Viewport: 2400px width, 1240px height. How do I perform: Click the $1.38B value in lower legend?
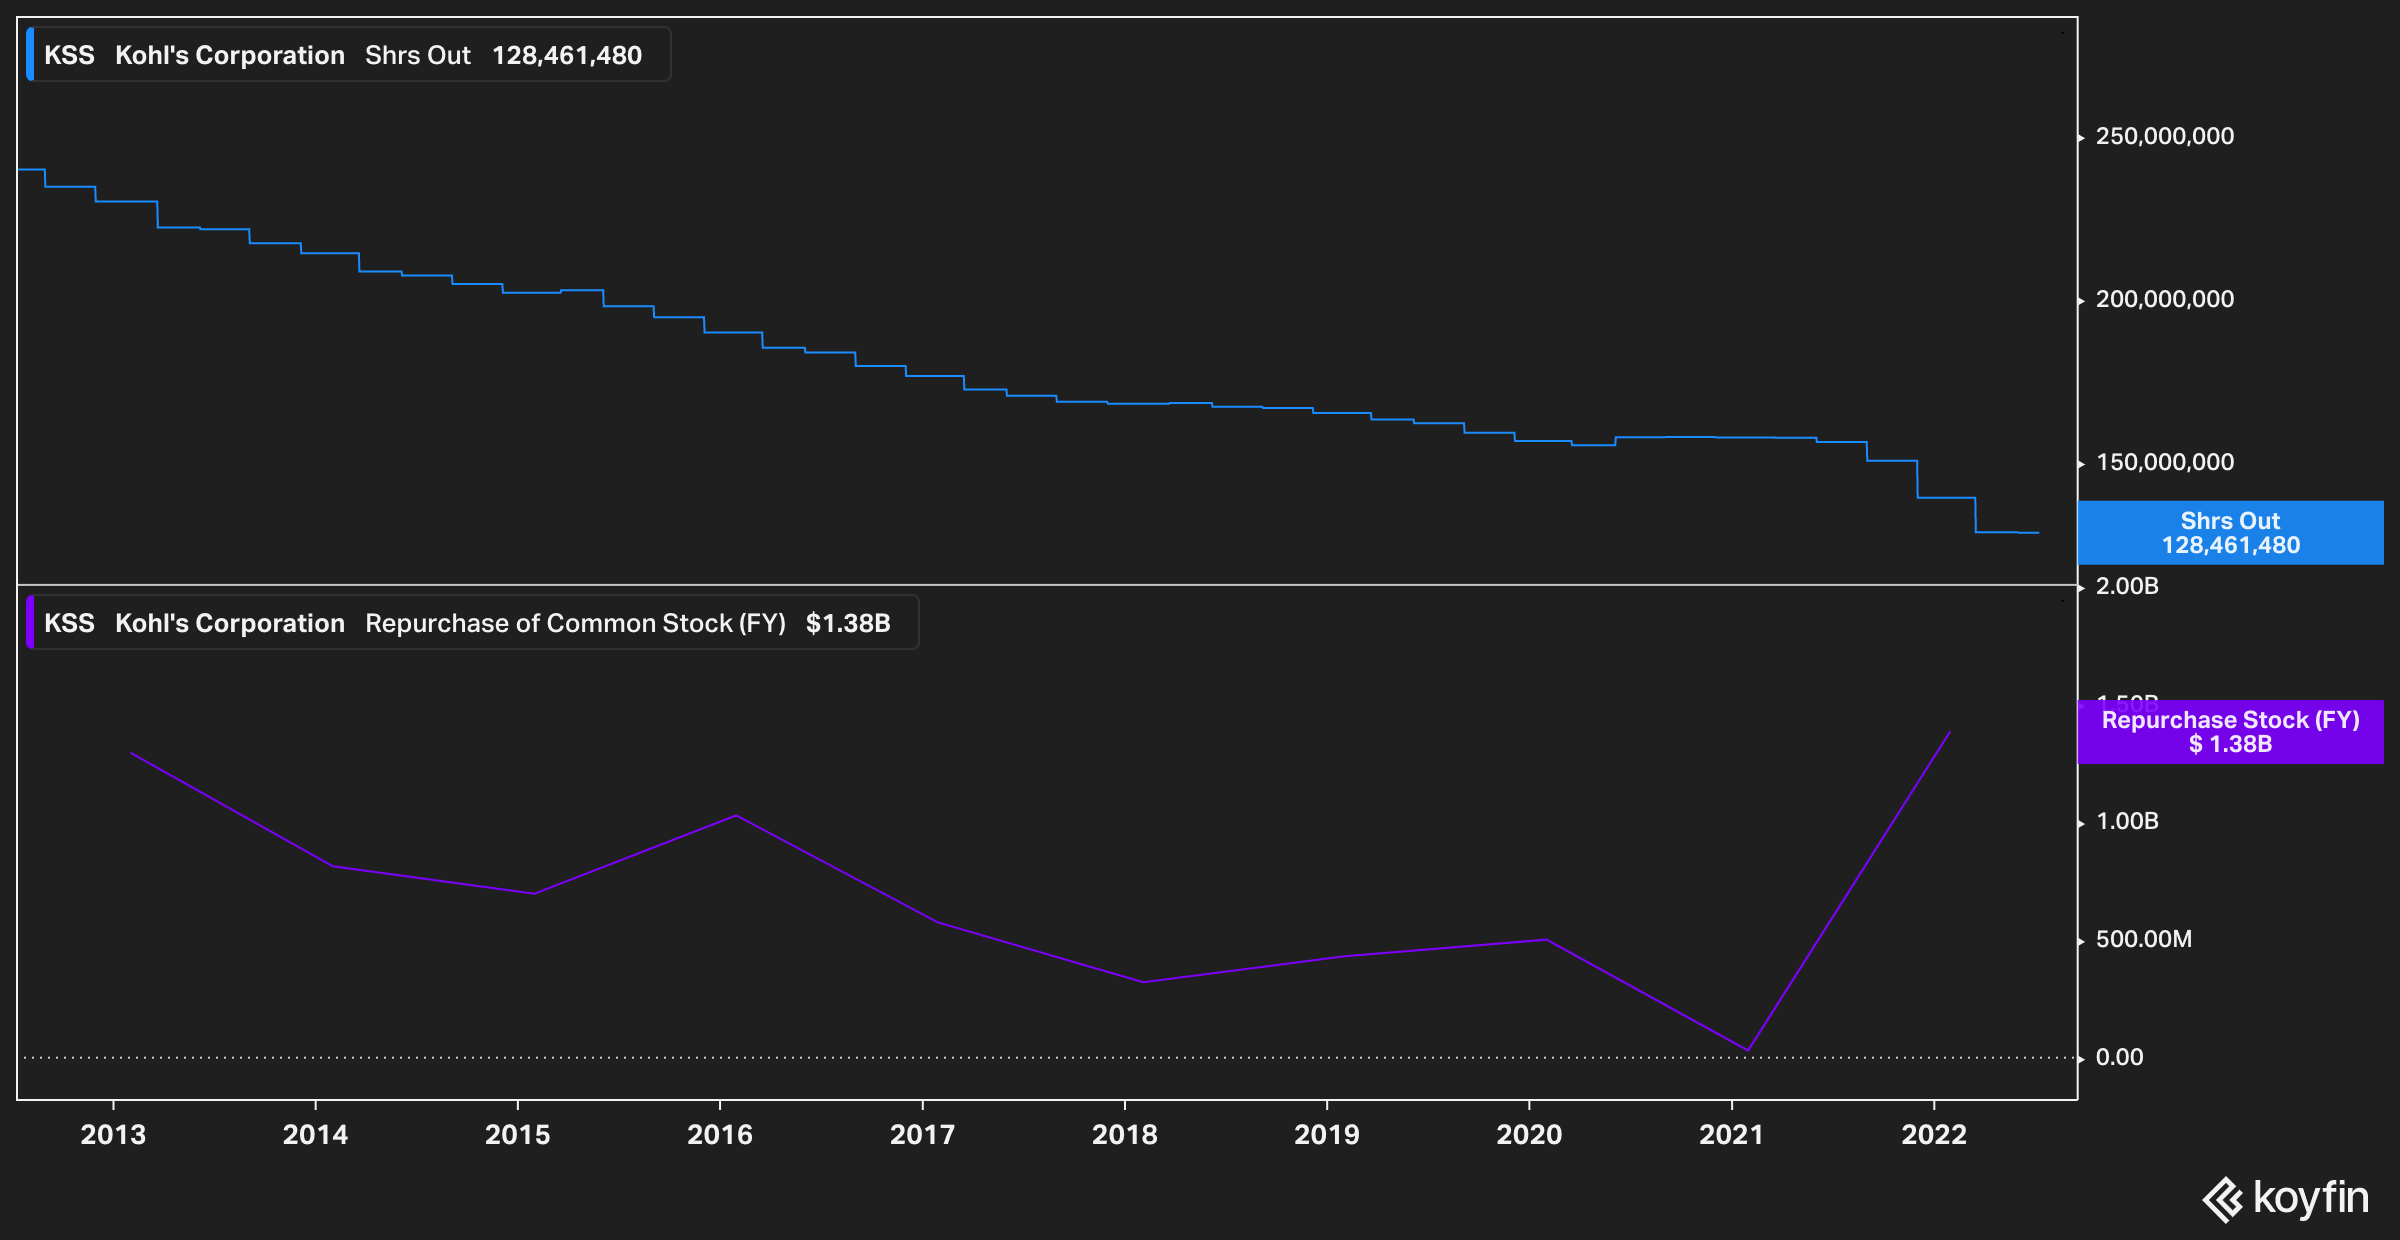coord(848,623)
